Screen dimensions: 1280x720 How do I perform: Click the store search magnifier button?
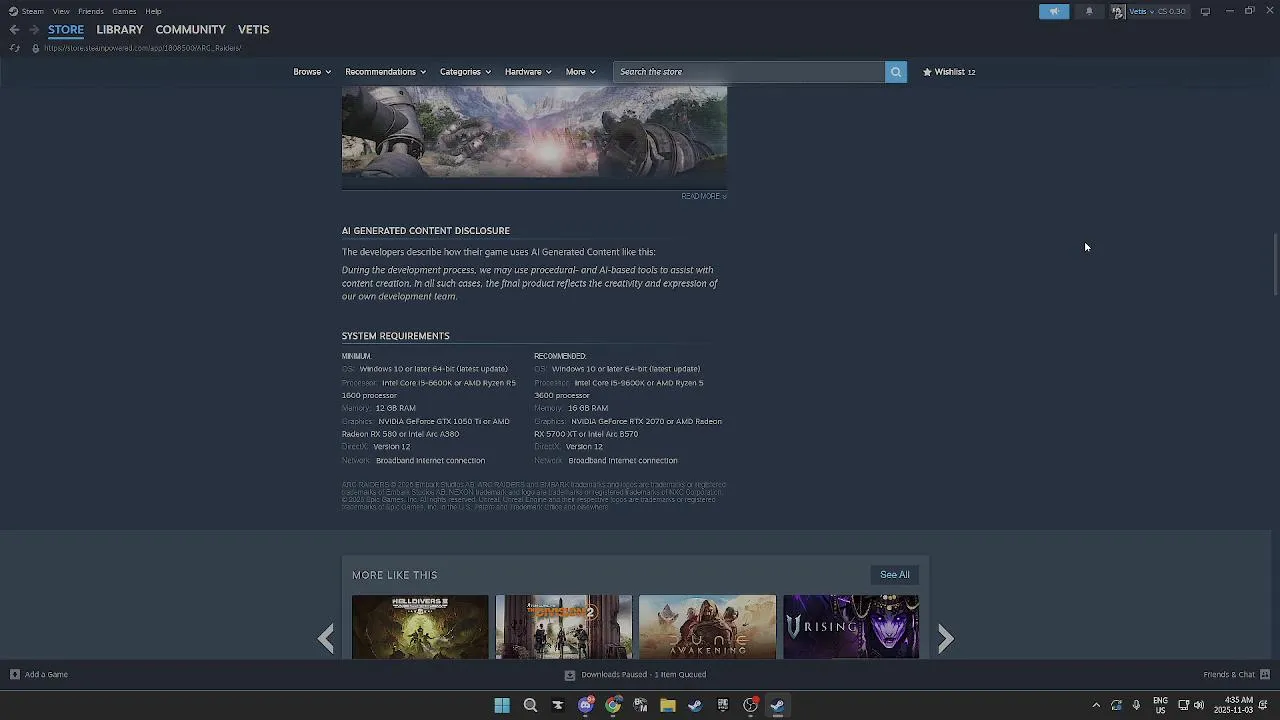(x=896, y=72)
